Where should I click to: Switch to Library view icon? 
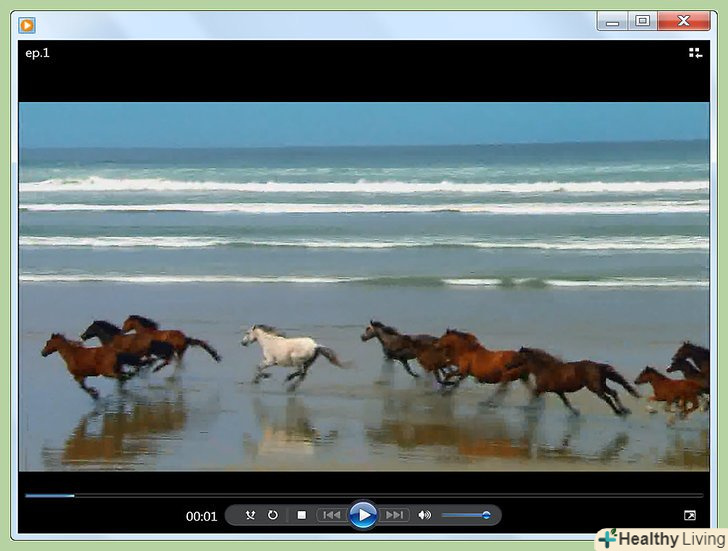coord(695,53)
